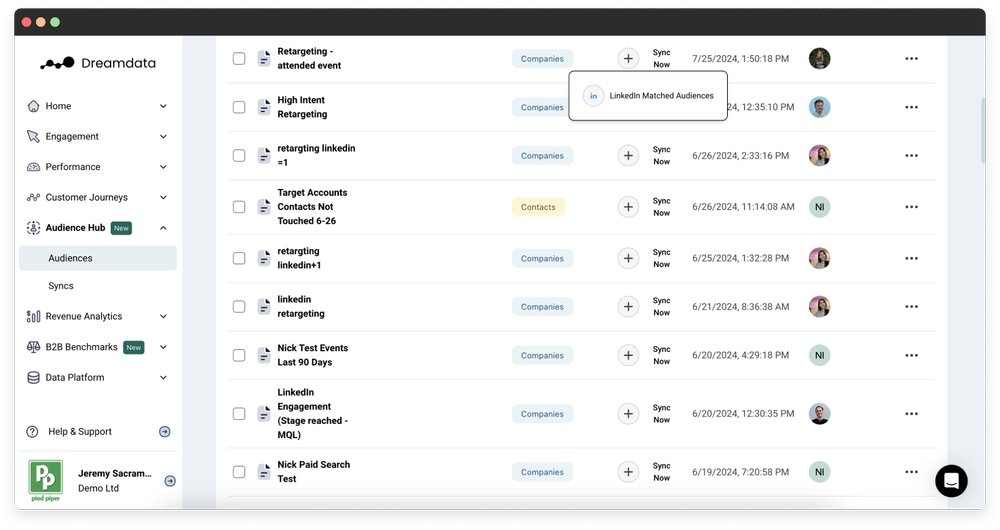Add destination for linkedin retargeting

[x=628, y=307]
